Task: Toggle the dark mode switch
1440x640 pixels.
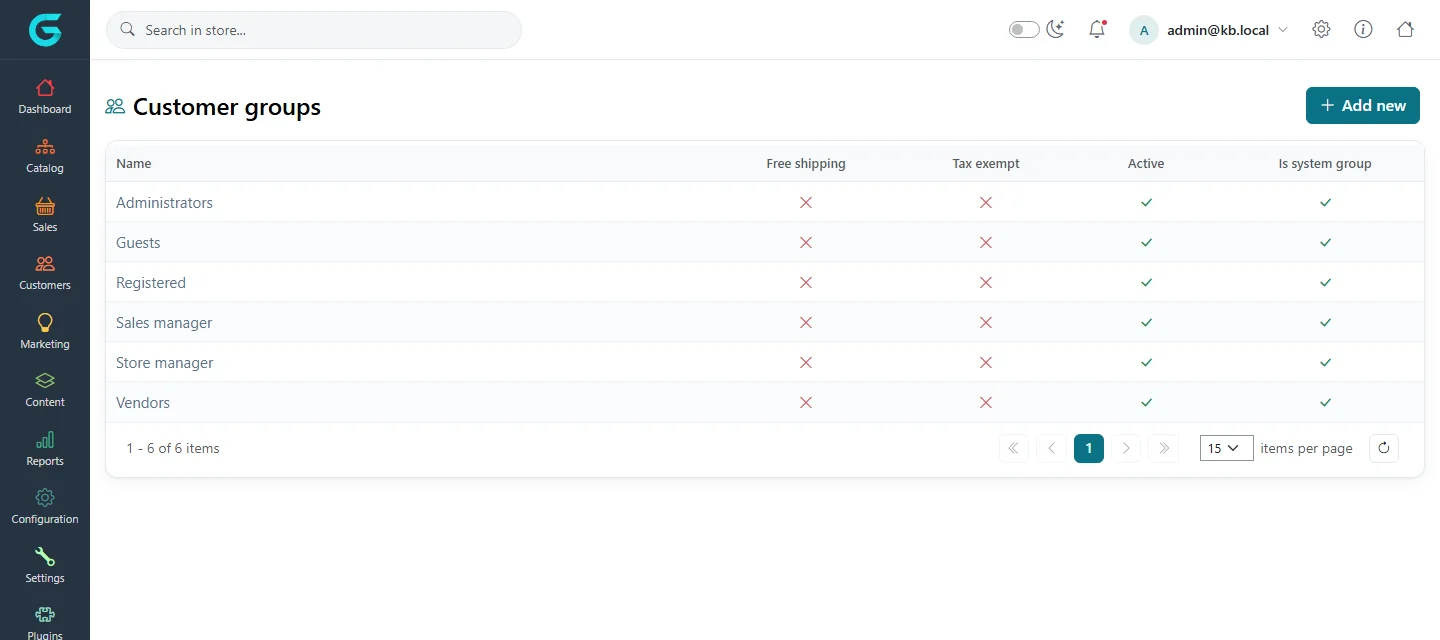Action: pos(1024,30)
